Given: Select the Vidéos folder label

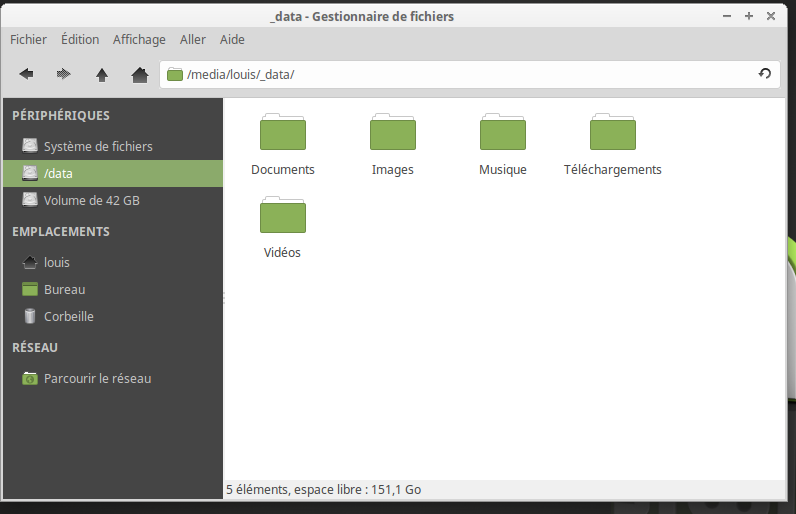Looking at the screenshot, I should click(282, 252).
